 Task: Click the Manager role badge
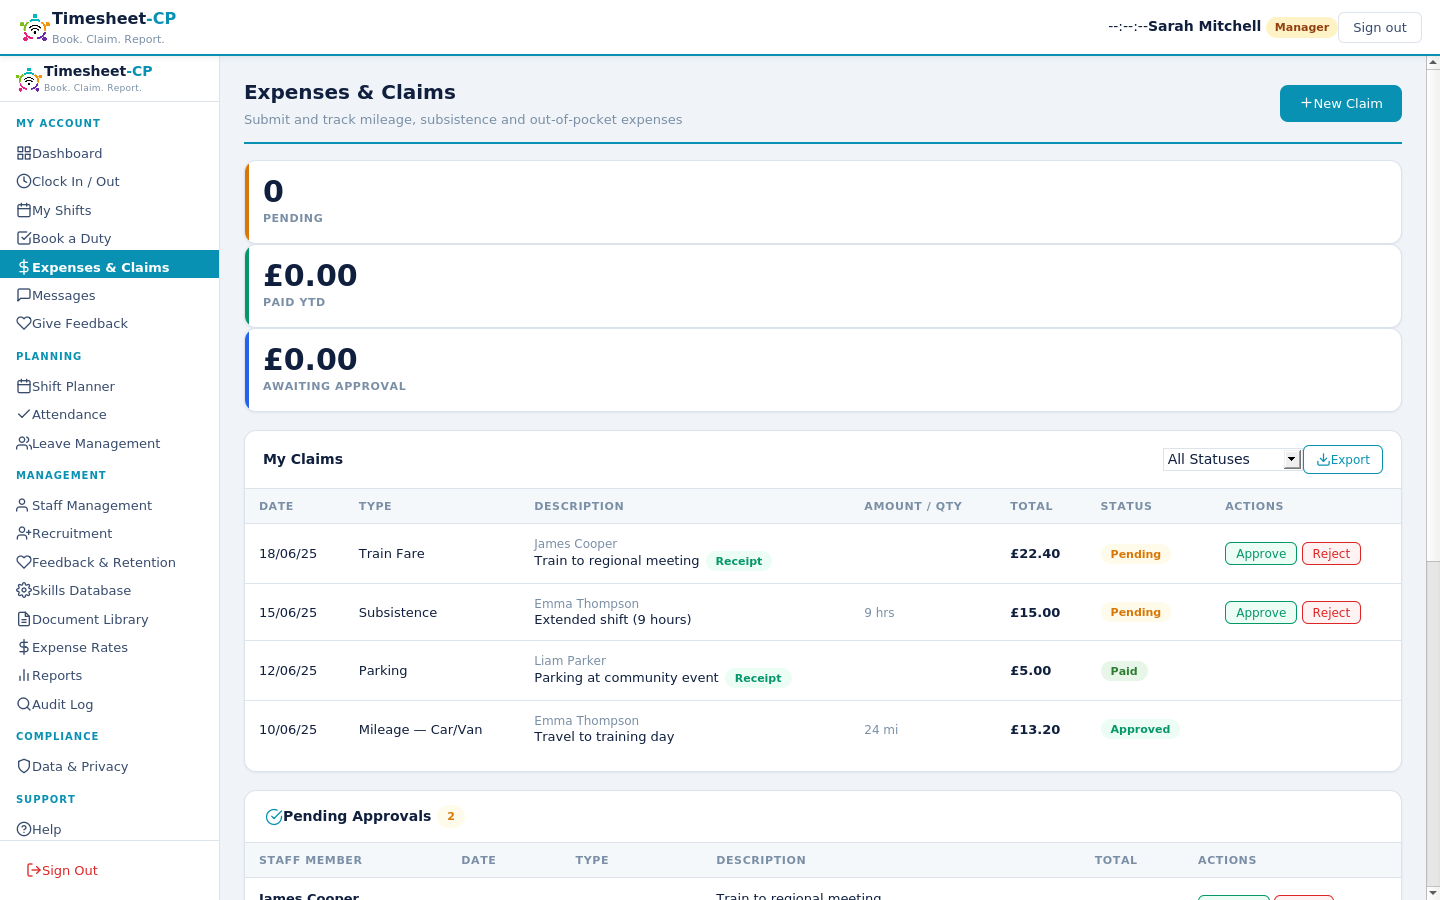(1302, 27)
